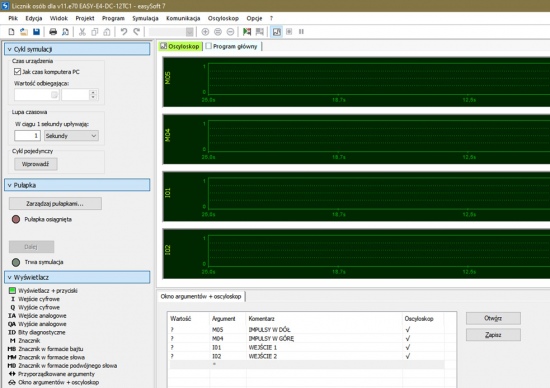Toggle oscilloscope checkmark for I02 row

[x=408, y=356]
